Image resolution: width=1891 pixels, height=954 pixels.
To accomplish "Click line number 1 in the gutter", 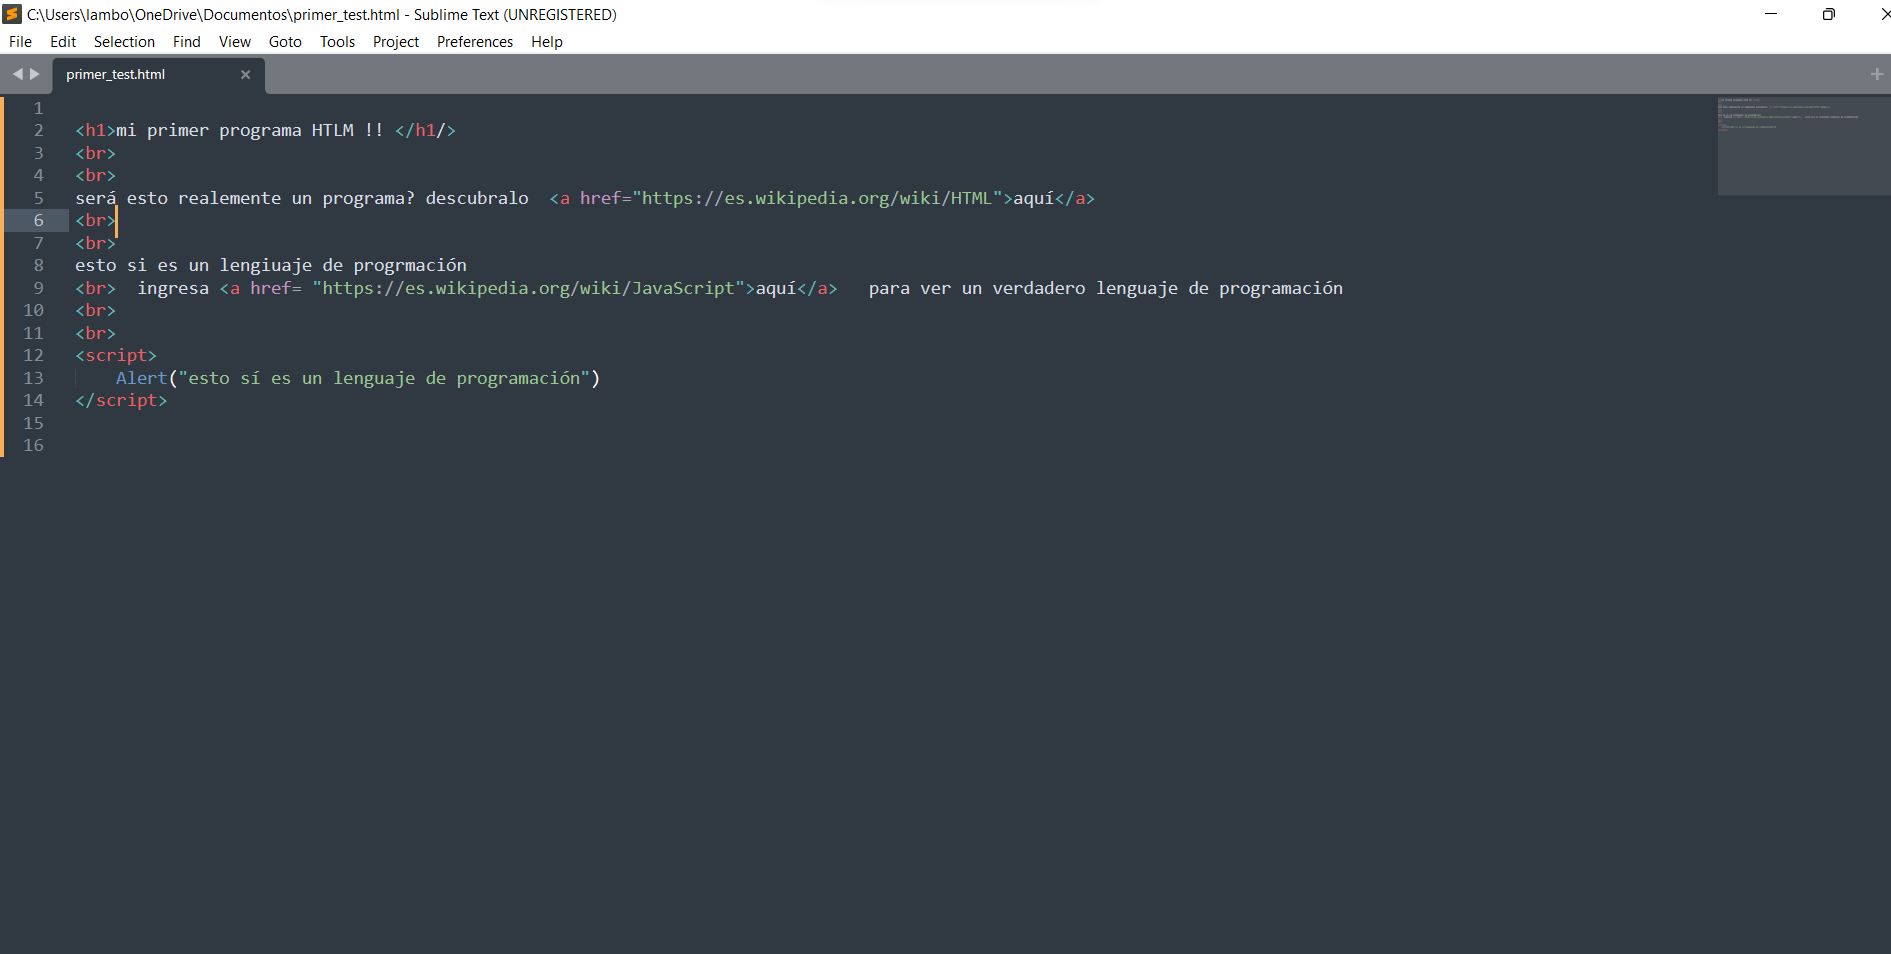I will click(39, 108).
